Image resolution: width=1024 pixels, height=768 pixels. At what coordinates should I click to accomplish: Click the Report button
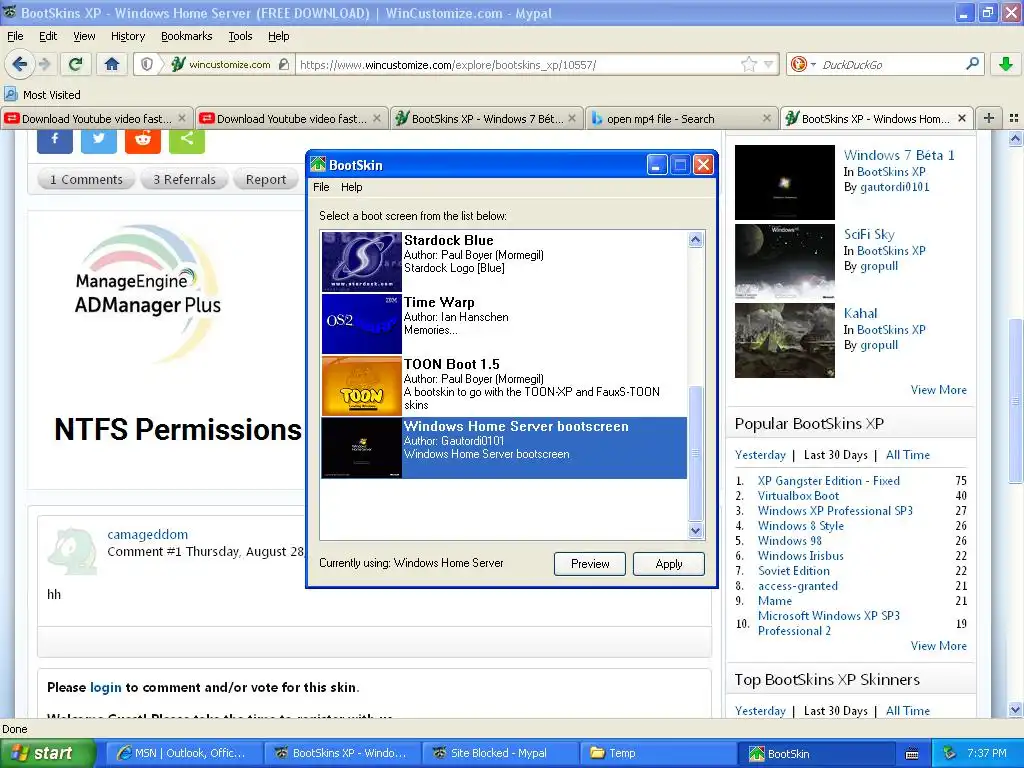[x=266, y=180]
